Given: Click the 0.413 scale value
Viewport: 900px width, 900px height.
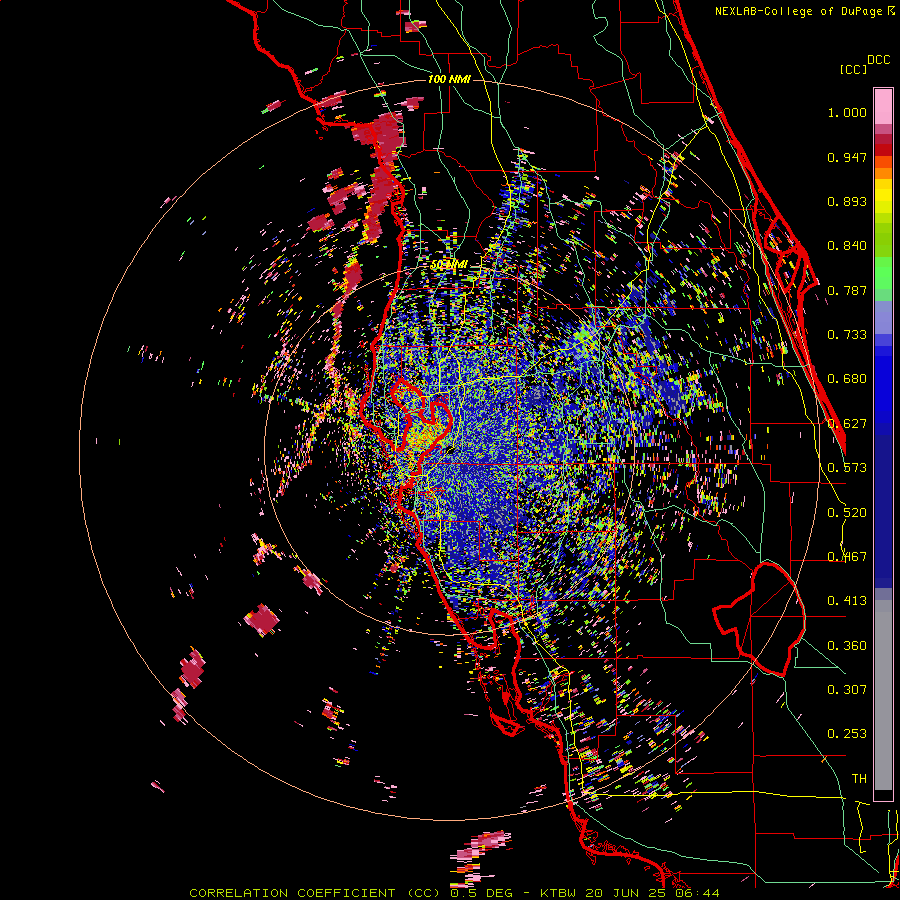Looking at the screenshot, I should coord(847,601).
